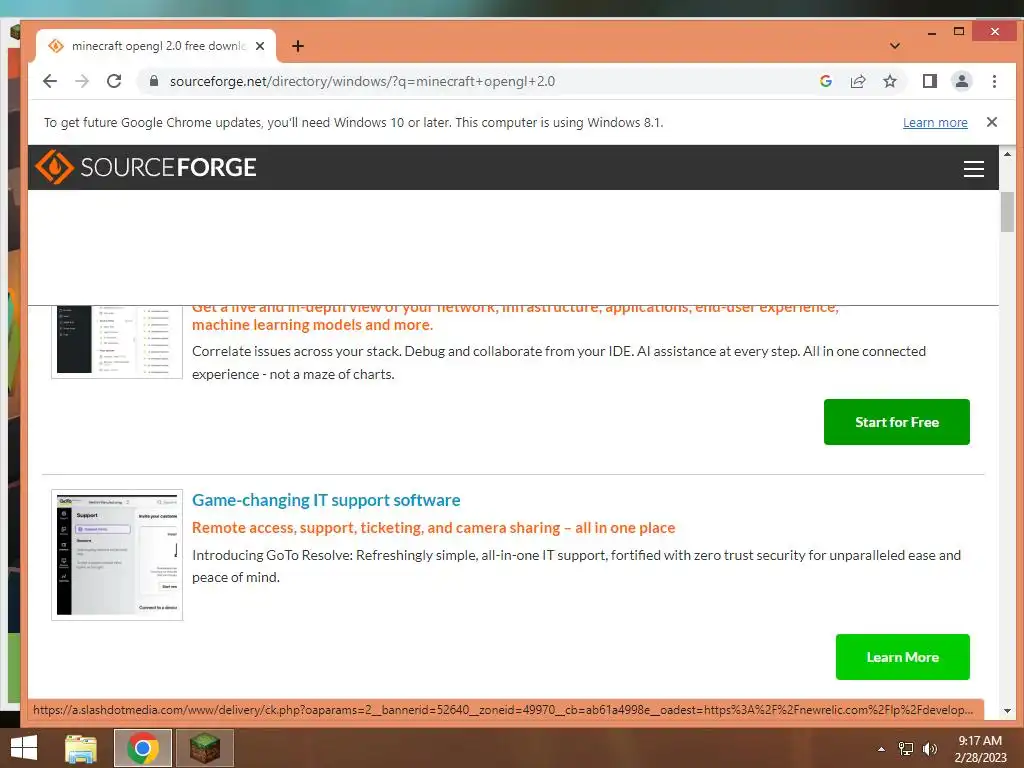The image size is (1024, 768).
Task: Go back to the previous page
Action: click(50, 81)
